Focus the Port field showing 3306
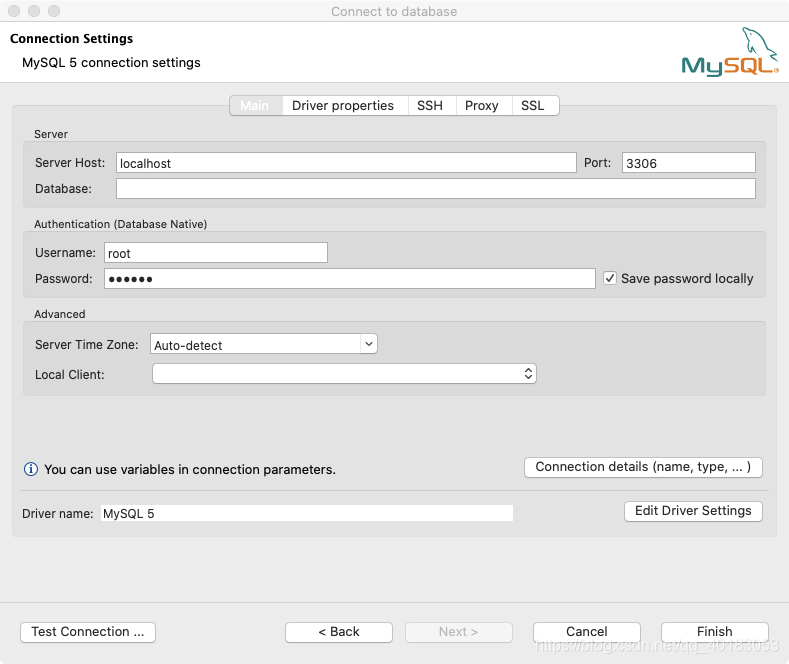This screenshot has height=664, width=789. tap(688, 163)
